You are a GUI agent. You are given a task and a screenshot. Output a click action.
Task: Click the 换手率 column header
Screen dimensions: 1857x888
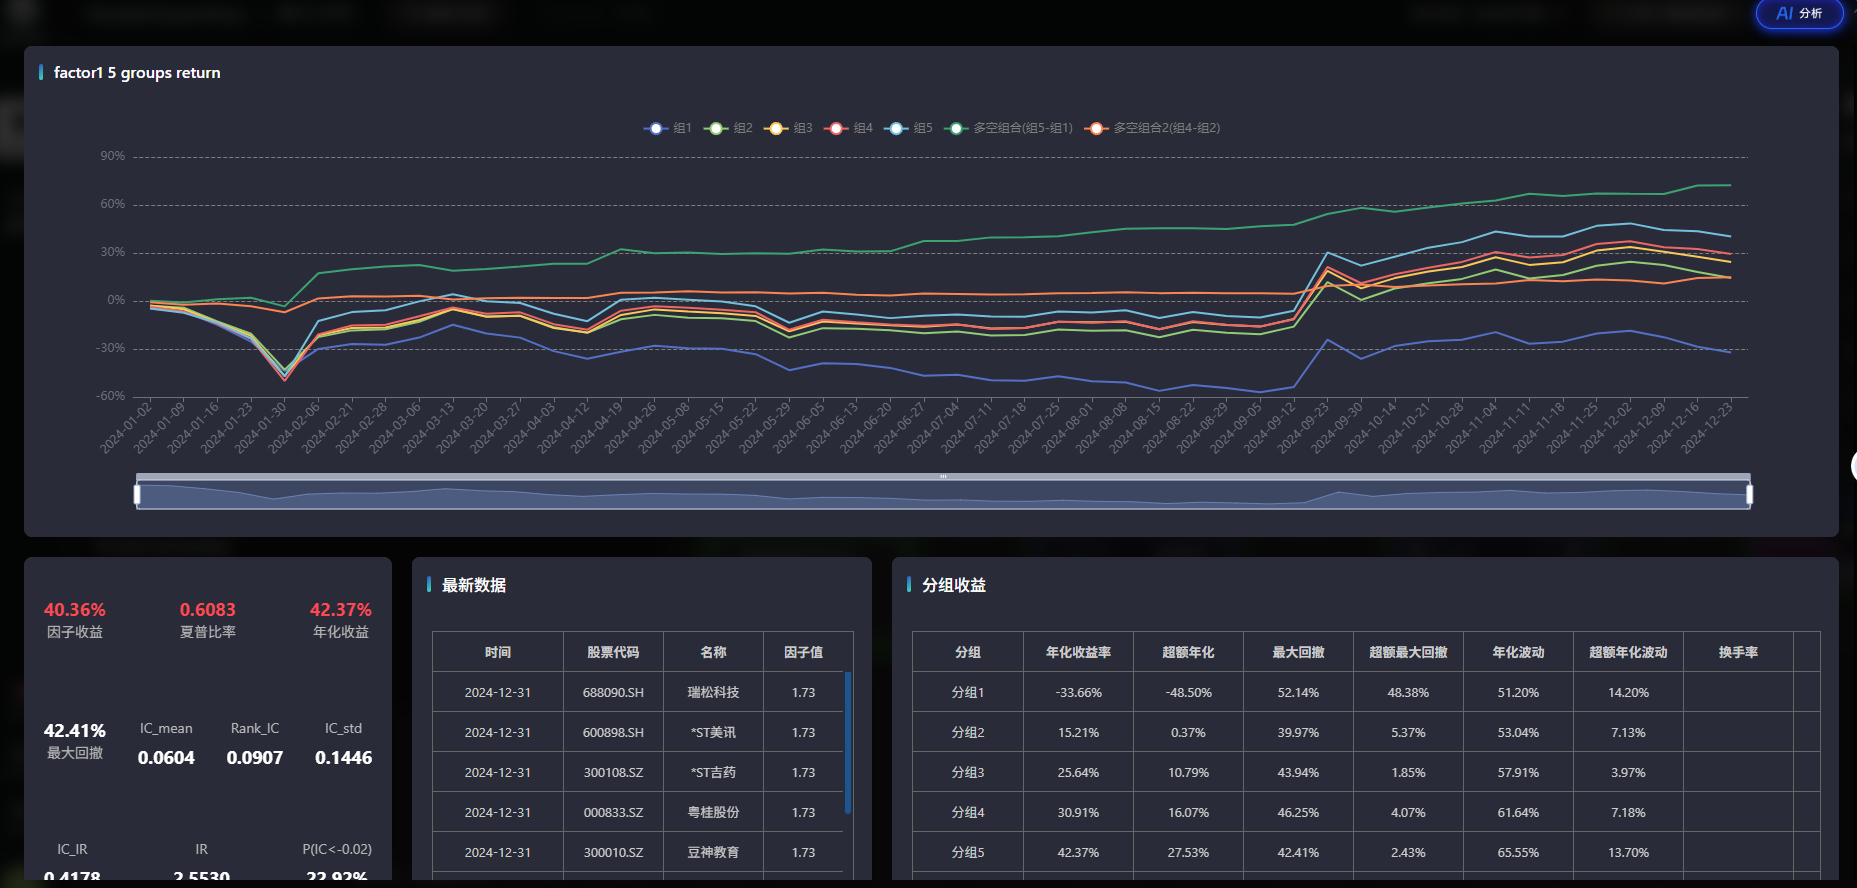[1738, 652]
